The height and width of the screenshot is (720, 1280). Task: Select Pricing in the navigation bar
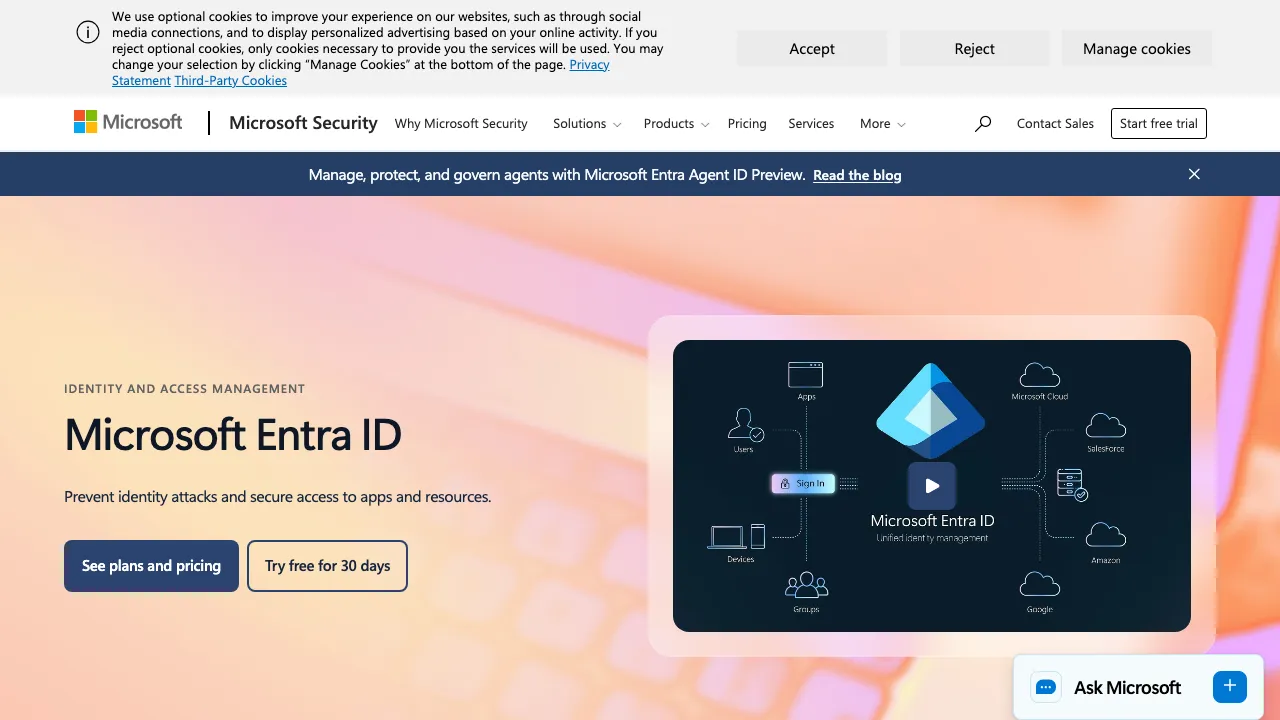747,123
